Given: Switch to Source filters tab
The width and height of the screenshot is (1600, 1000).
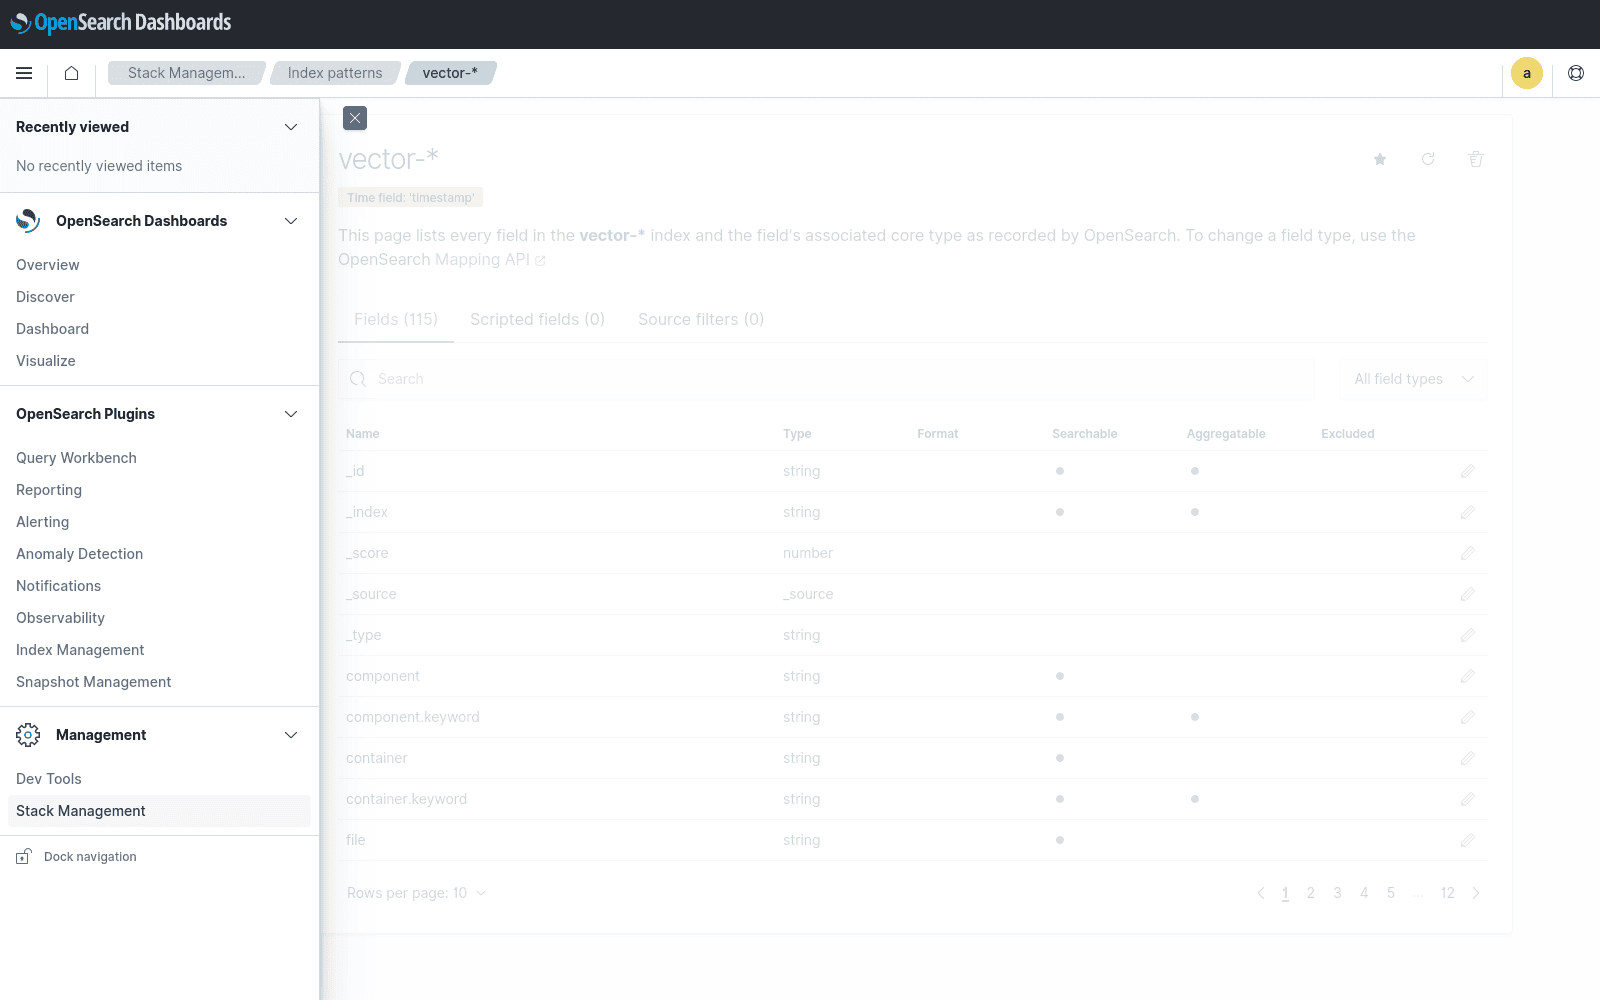Looking at the screenshot, I should click(700, 320).
